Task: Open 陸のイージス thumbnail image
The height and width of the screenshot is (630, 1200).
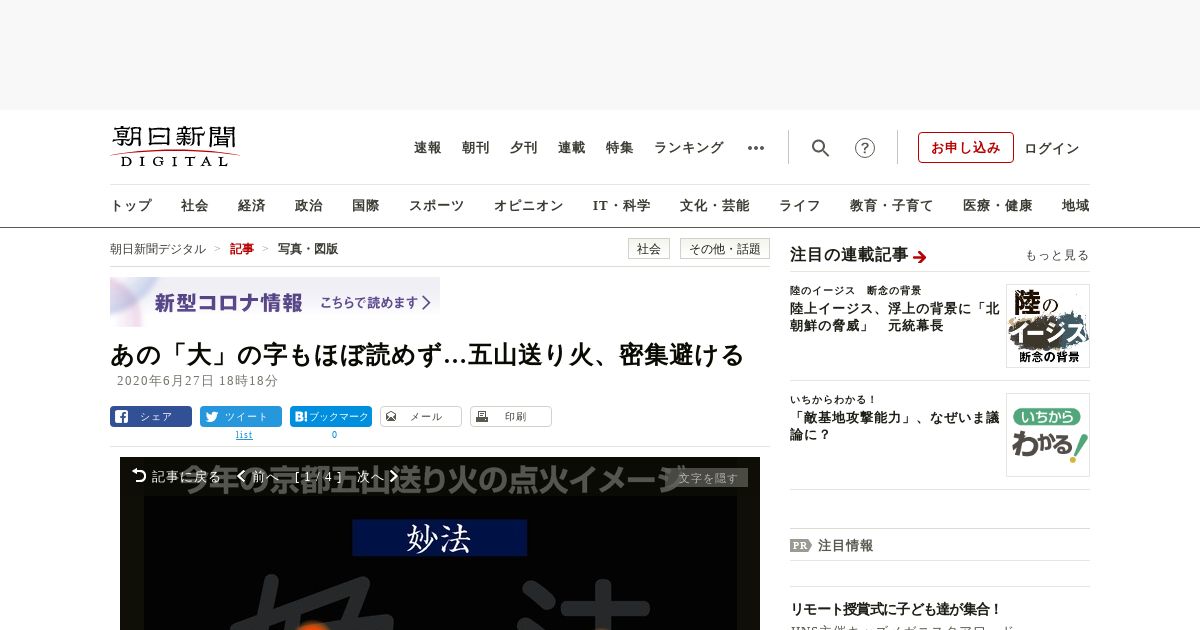Action: click(1048, 326)
